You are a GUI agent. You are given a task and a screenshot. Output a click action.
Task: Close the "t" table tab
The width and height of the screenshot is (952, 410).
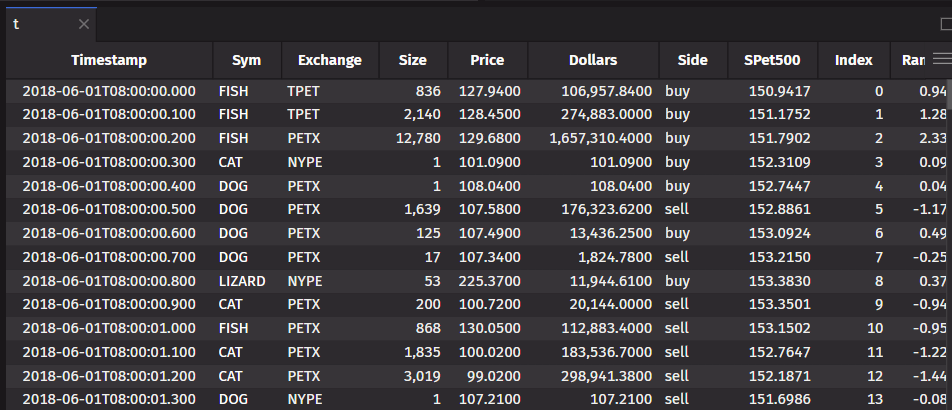[x=84, y=24]
